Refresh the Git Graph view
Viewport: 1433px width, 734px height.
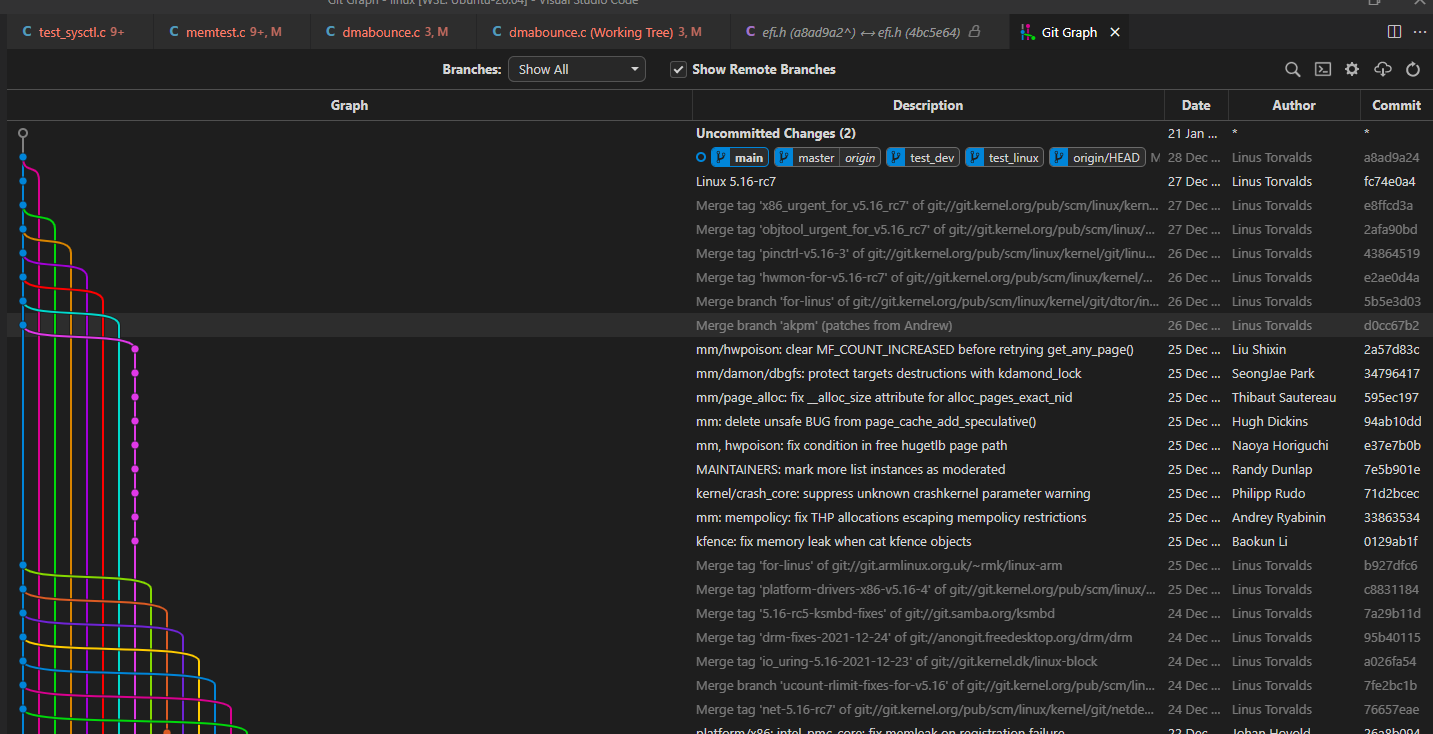(x=1413, y=70)
